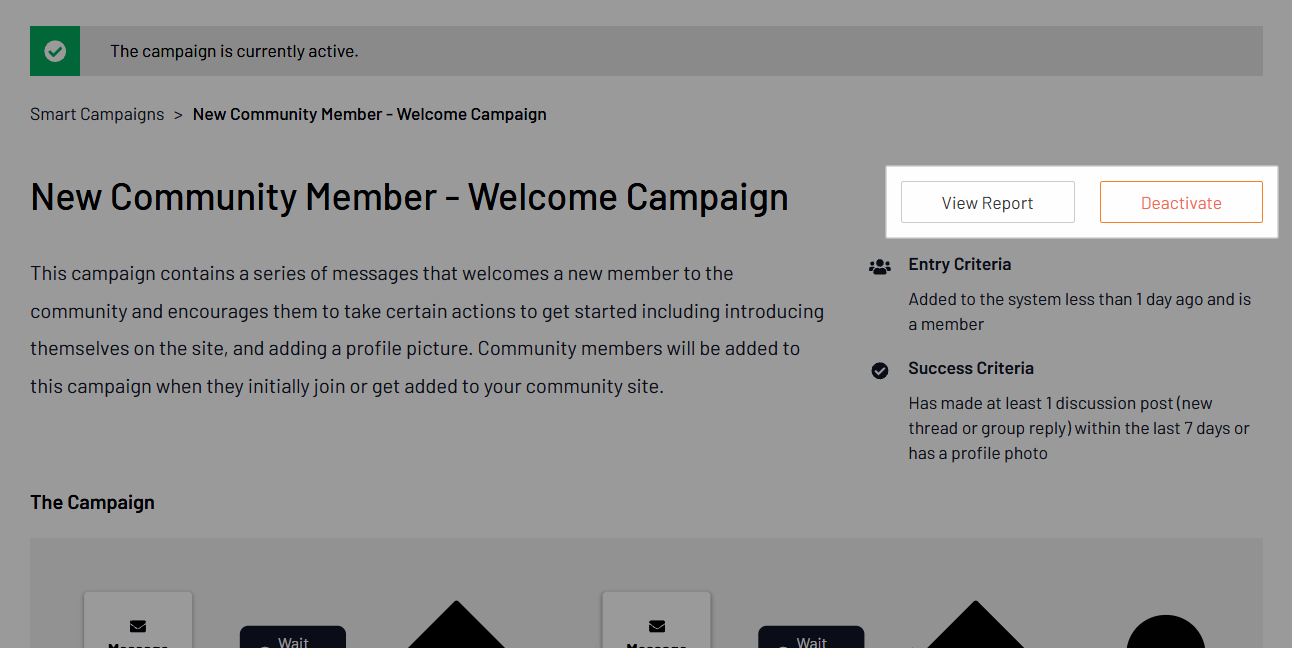Click the first Message step card
The image size is (1292, 648).
(137, 632)
